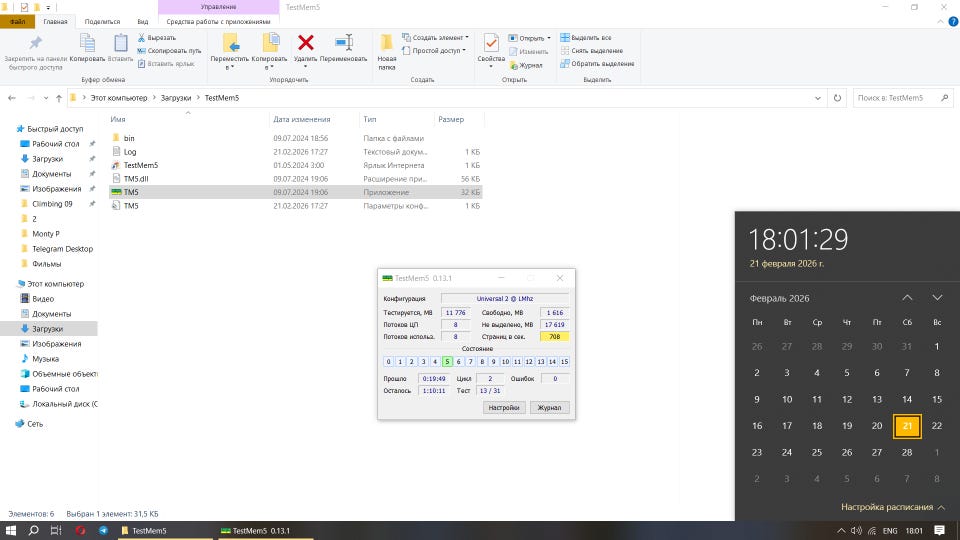Click thread state box 5
Screen dimensions: 960x540
447,362
